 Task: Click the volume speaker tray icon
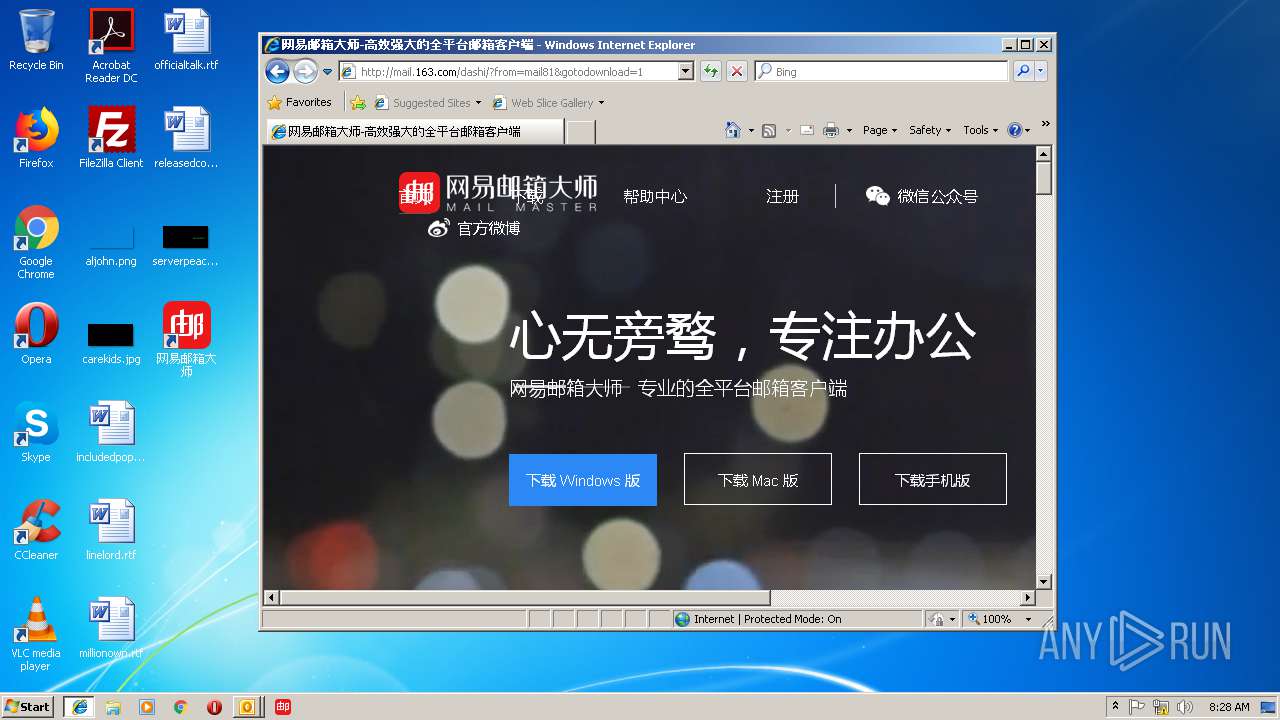coord(1184,706)
